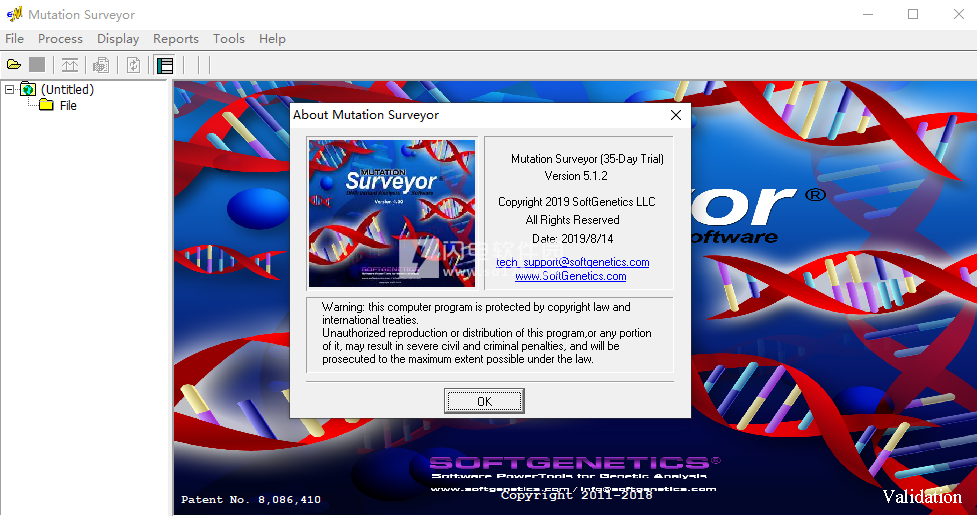977x516 pixels.
Task: Select the yellow File folder icon
Action: coord(46,105)
